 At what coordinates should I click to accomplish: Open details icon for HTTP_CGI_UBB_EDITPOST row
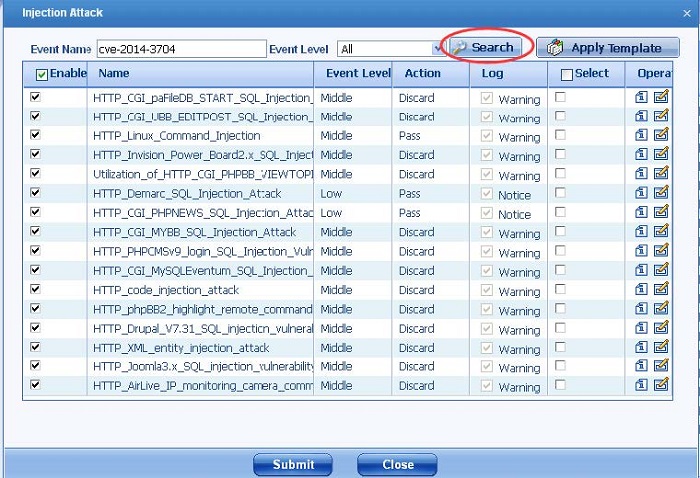(x=641, y=116)
